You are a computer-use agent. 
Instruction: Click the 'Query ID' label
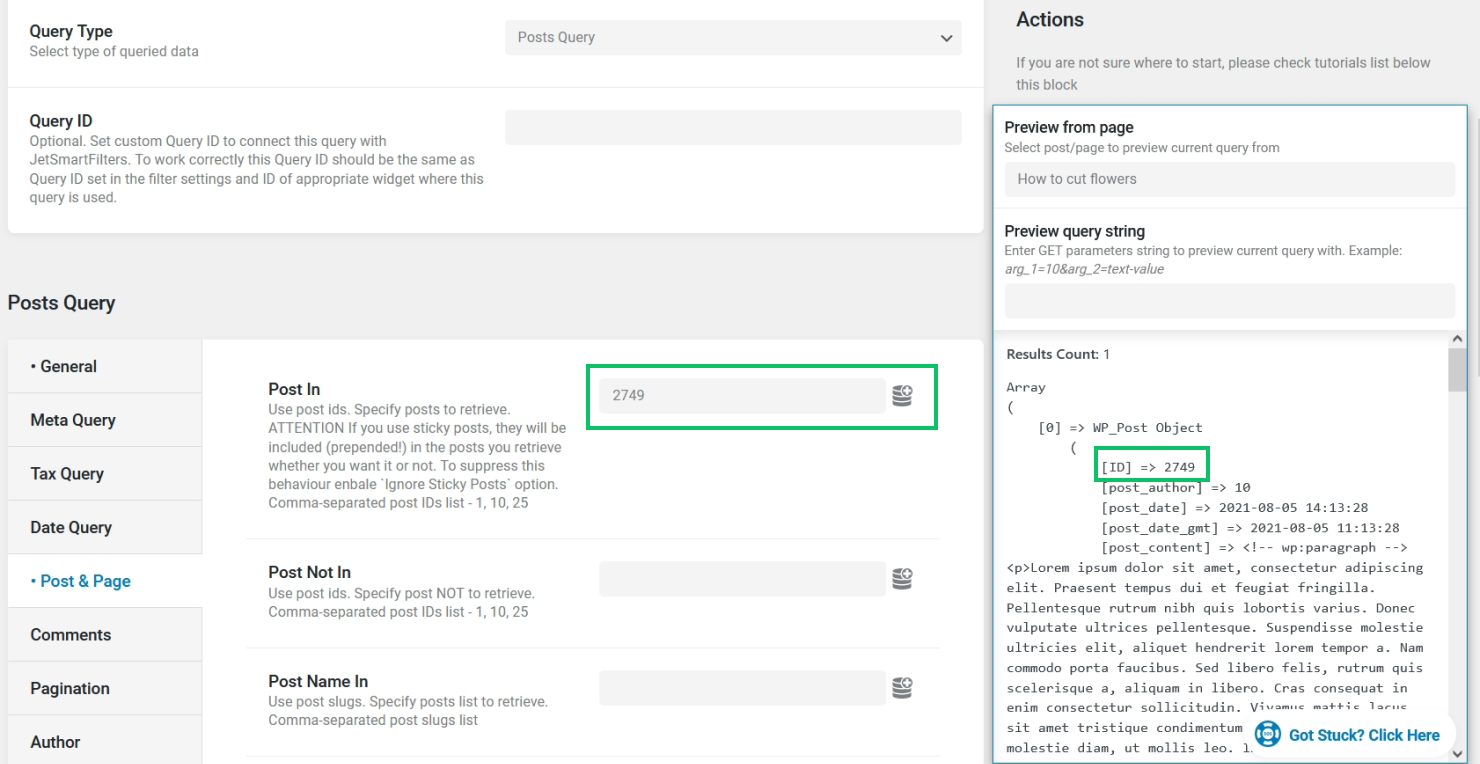tap(61, 121)
